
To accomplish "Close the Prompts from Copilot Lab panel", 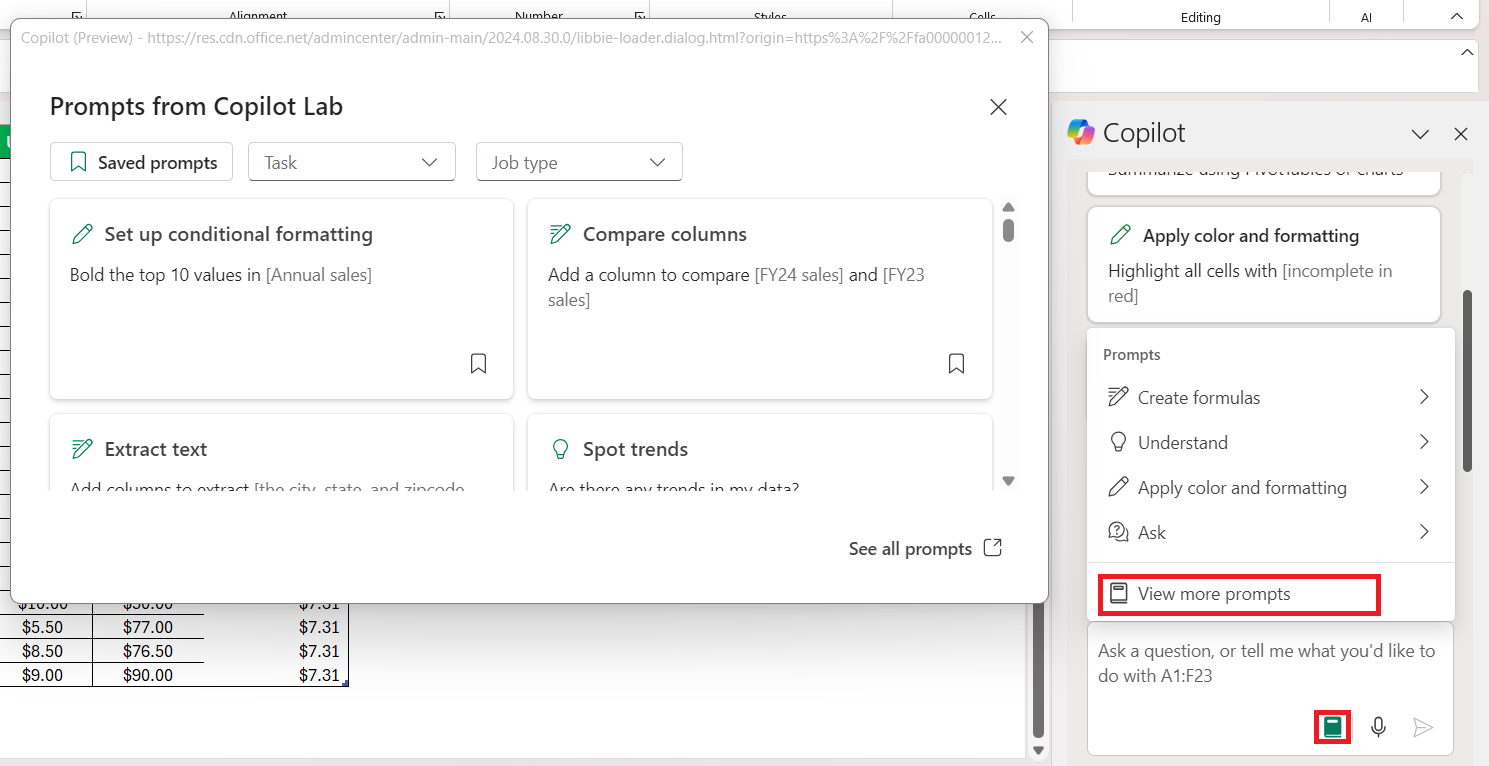I will coord(998,107).
